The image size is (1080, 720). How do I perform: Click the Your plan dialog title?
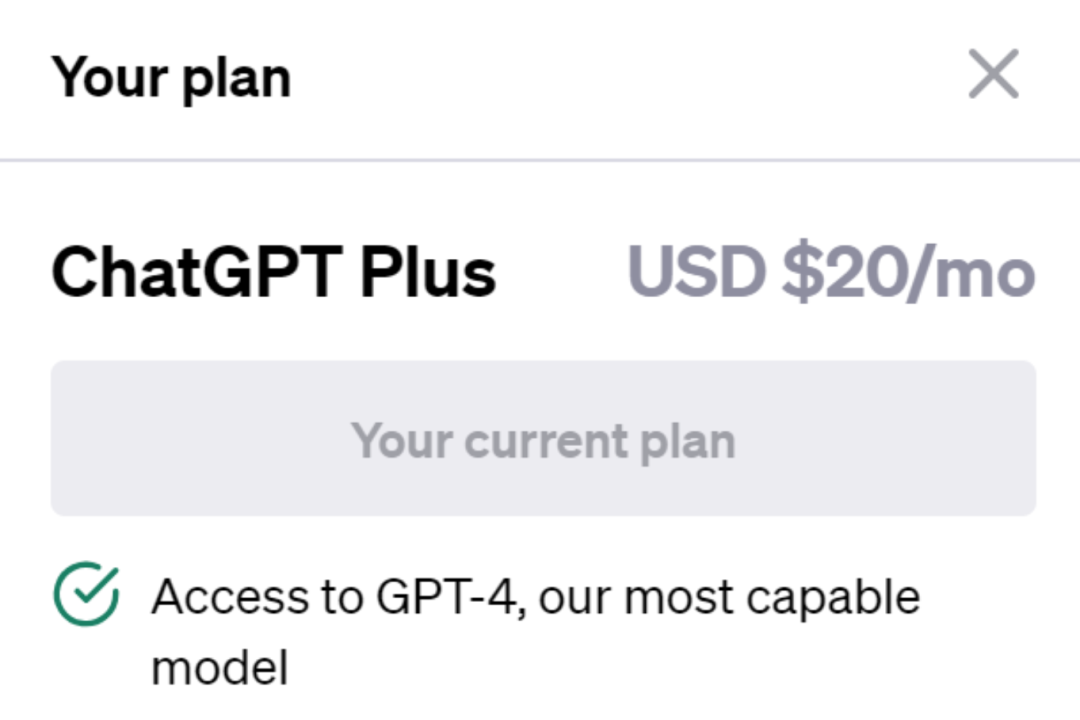click(171, 78)
